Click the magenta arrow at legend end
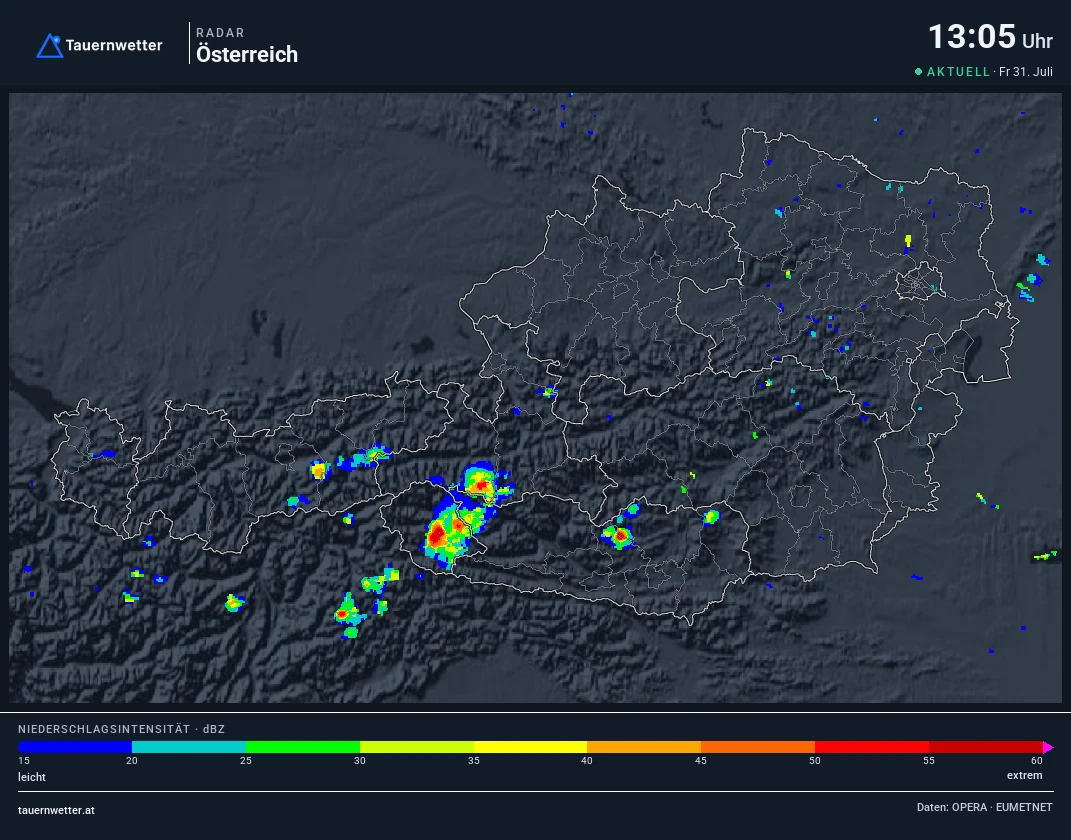Screen dimensions: 1071x840 (x=1048, y=747)
